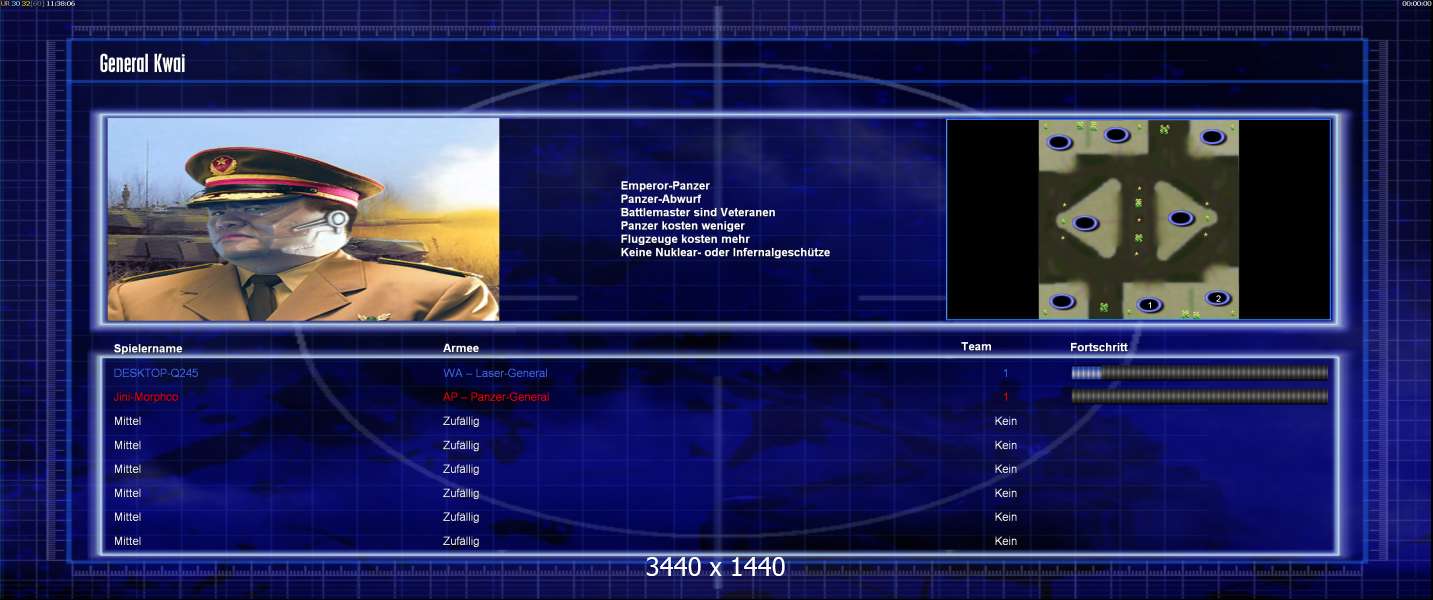Click the Emperor-Panzer line
The image size is (1433, 600).
tap(665, 186)
